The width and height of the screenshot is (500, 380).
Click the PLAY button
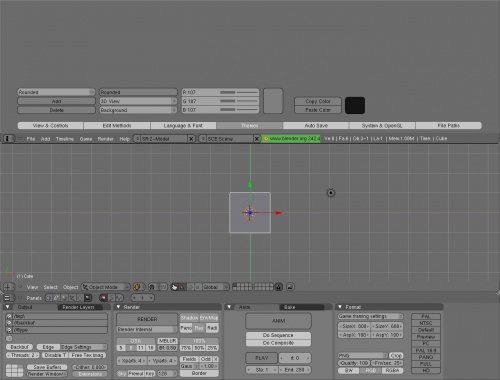pyautogui.click(x=262, y=358)
